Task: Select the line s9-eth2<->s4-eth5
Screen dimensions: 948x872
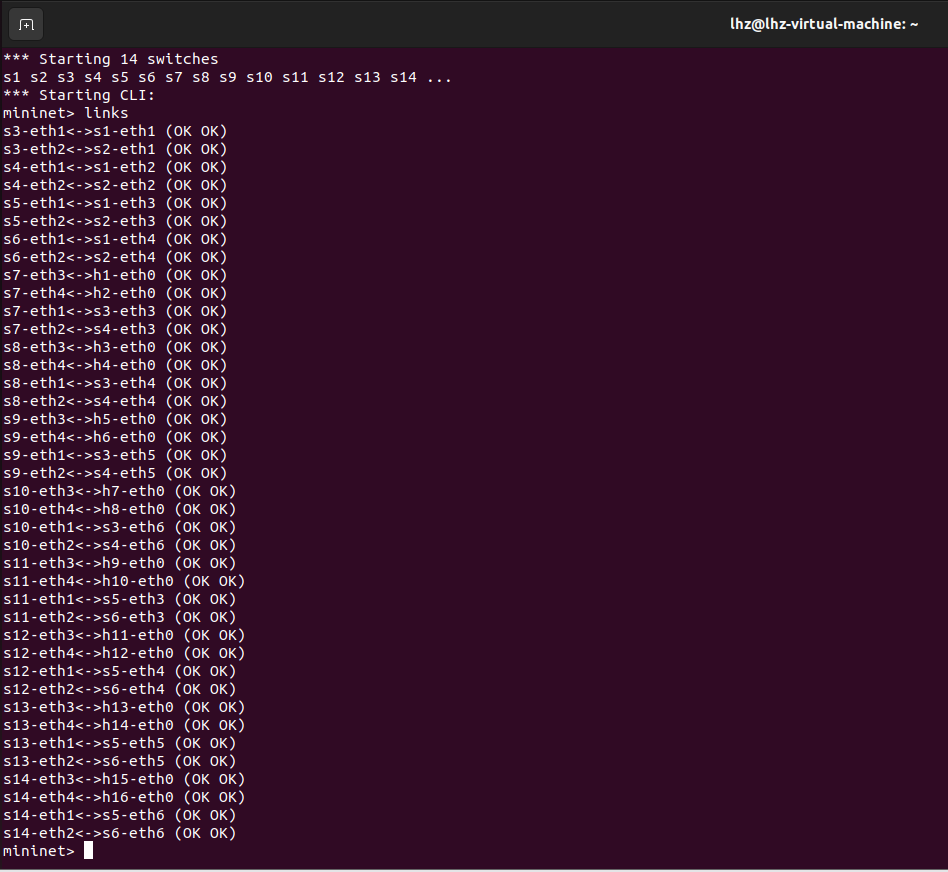Action: [x=115, y=473]
